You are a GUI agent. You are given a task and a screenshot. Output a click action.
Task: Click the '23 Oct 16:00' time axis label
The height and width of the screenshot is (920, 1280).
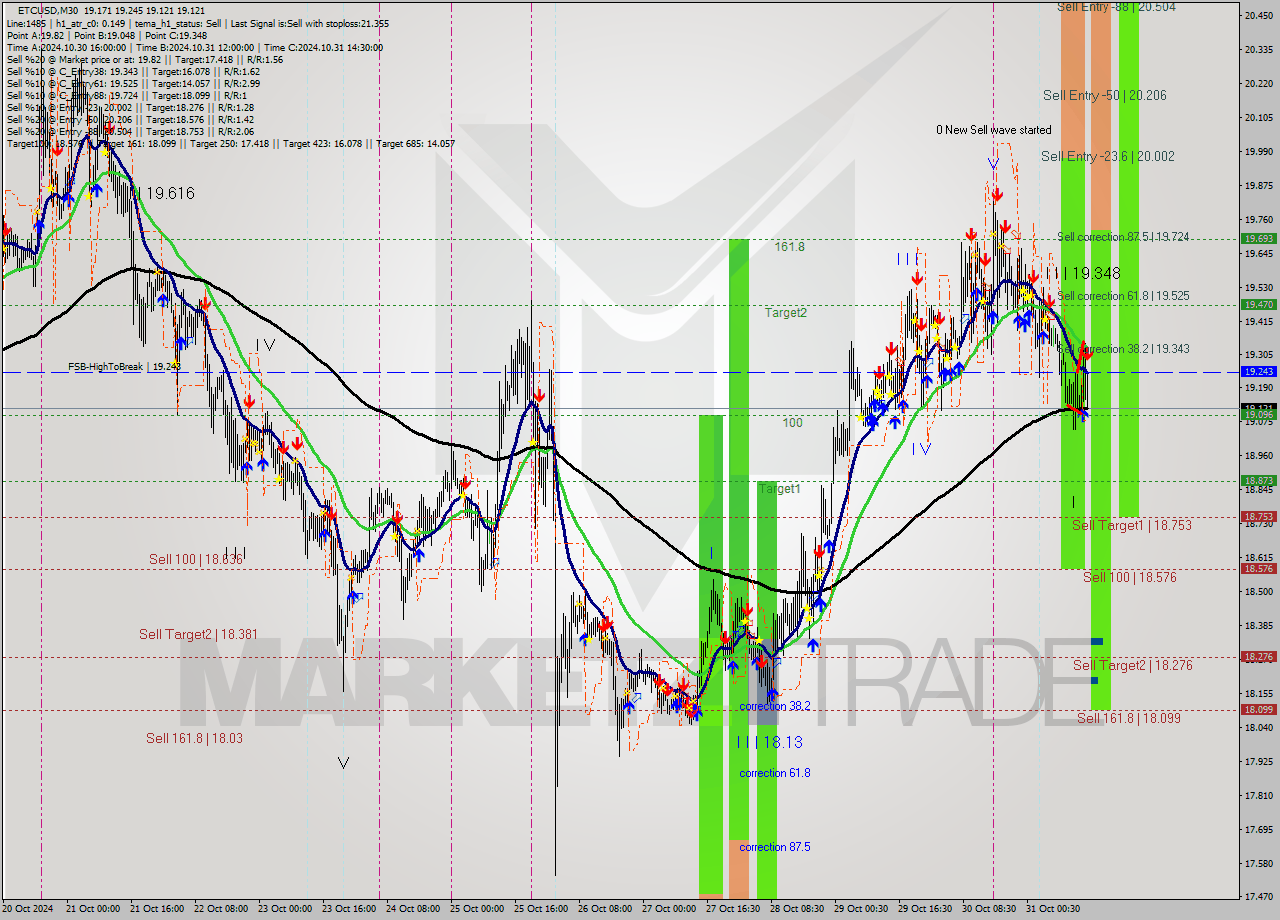(x=349, y=909)
